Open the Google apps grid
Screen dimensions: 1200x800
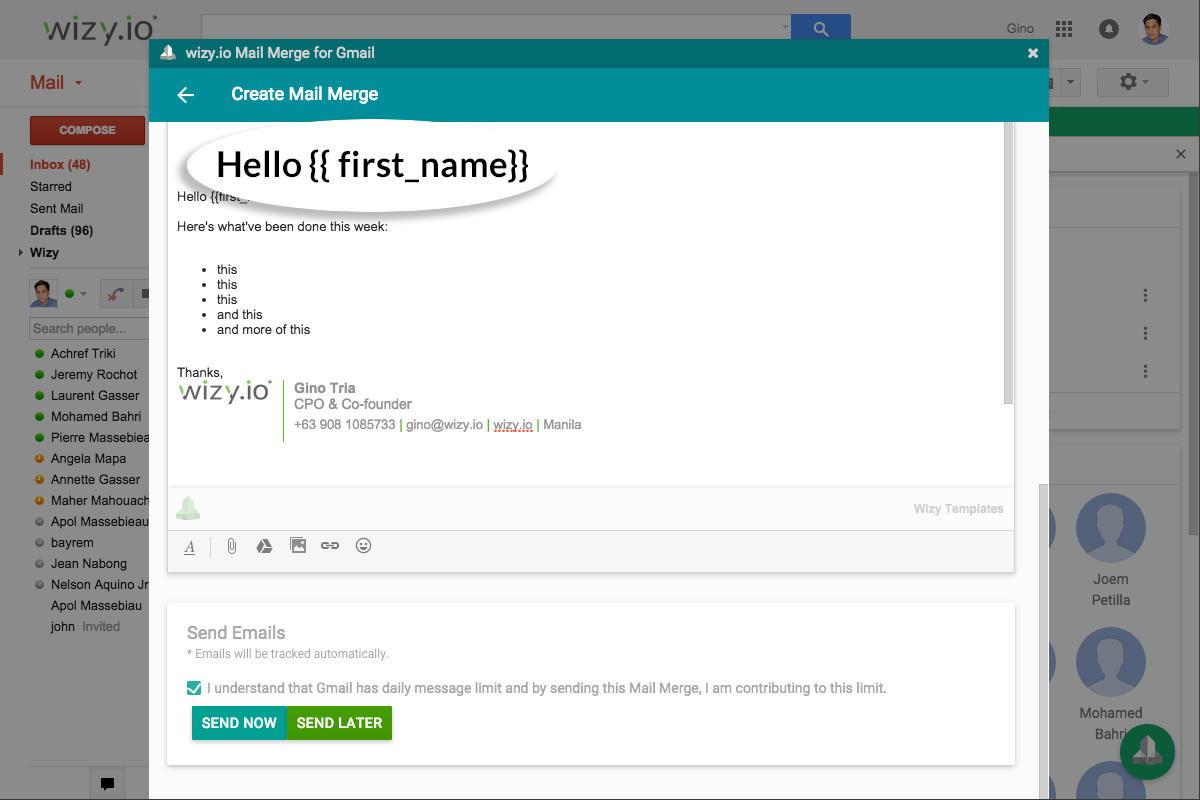click(x=1064, y=29)
